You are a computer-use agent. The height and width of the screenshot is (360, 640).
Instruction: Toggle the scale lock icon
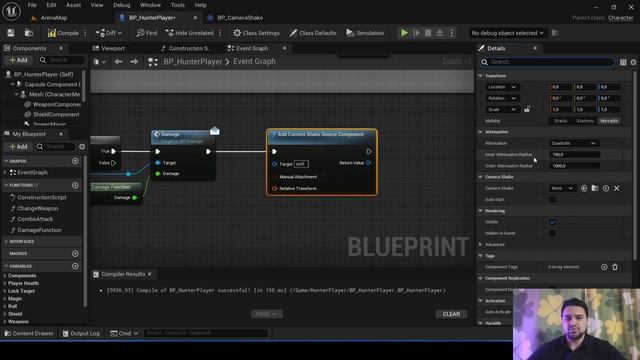click(x=527, y=109)
